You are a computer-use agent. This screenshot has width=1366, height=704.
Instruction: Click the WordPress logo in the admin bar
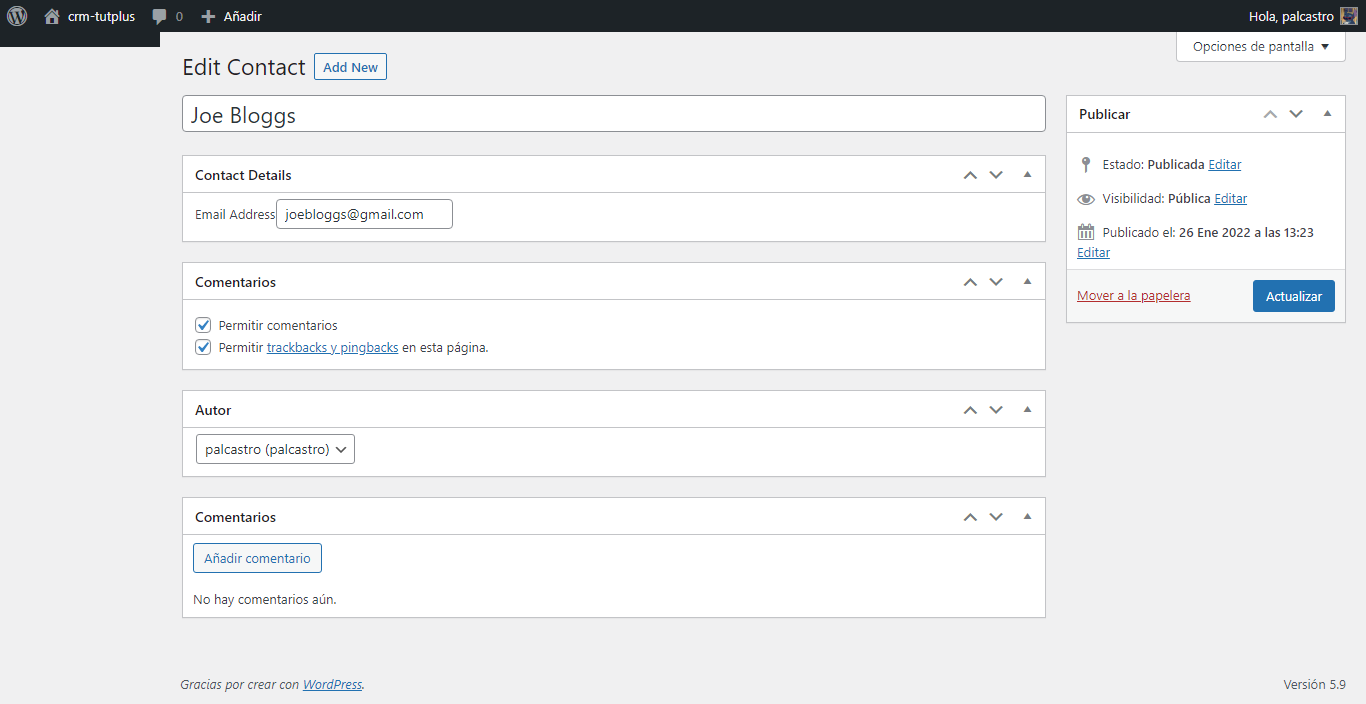click(x=17, y=16)
